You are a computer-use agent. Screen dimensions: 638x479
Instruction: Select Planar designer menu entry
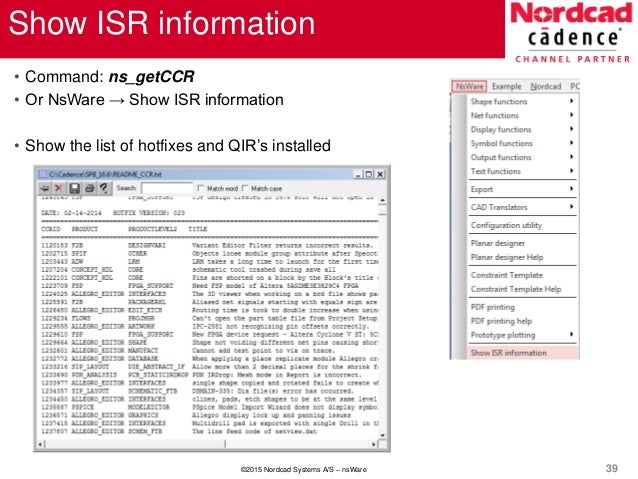coord(523,243)
